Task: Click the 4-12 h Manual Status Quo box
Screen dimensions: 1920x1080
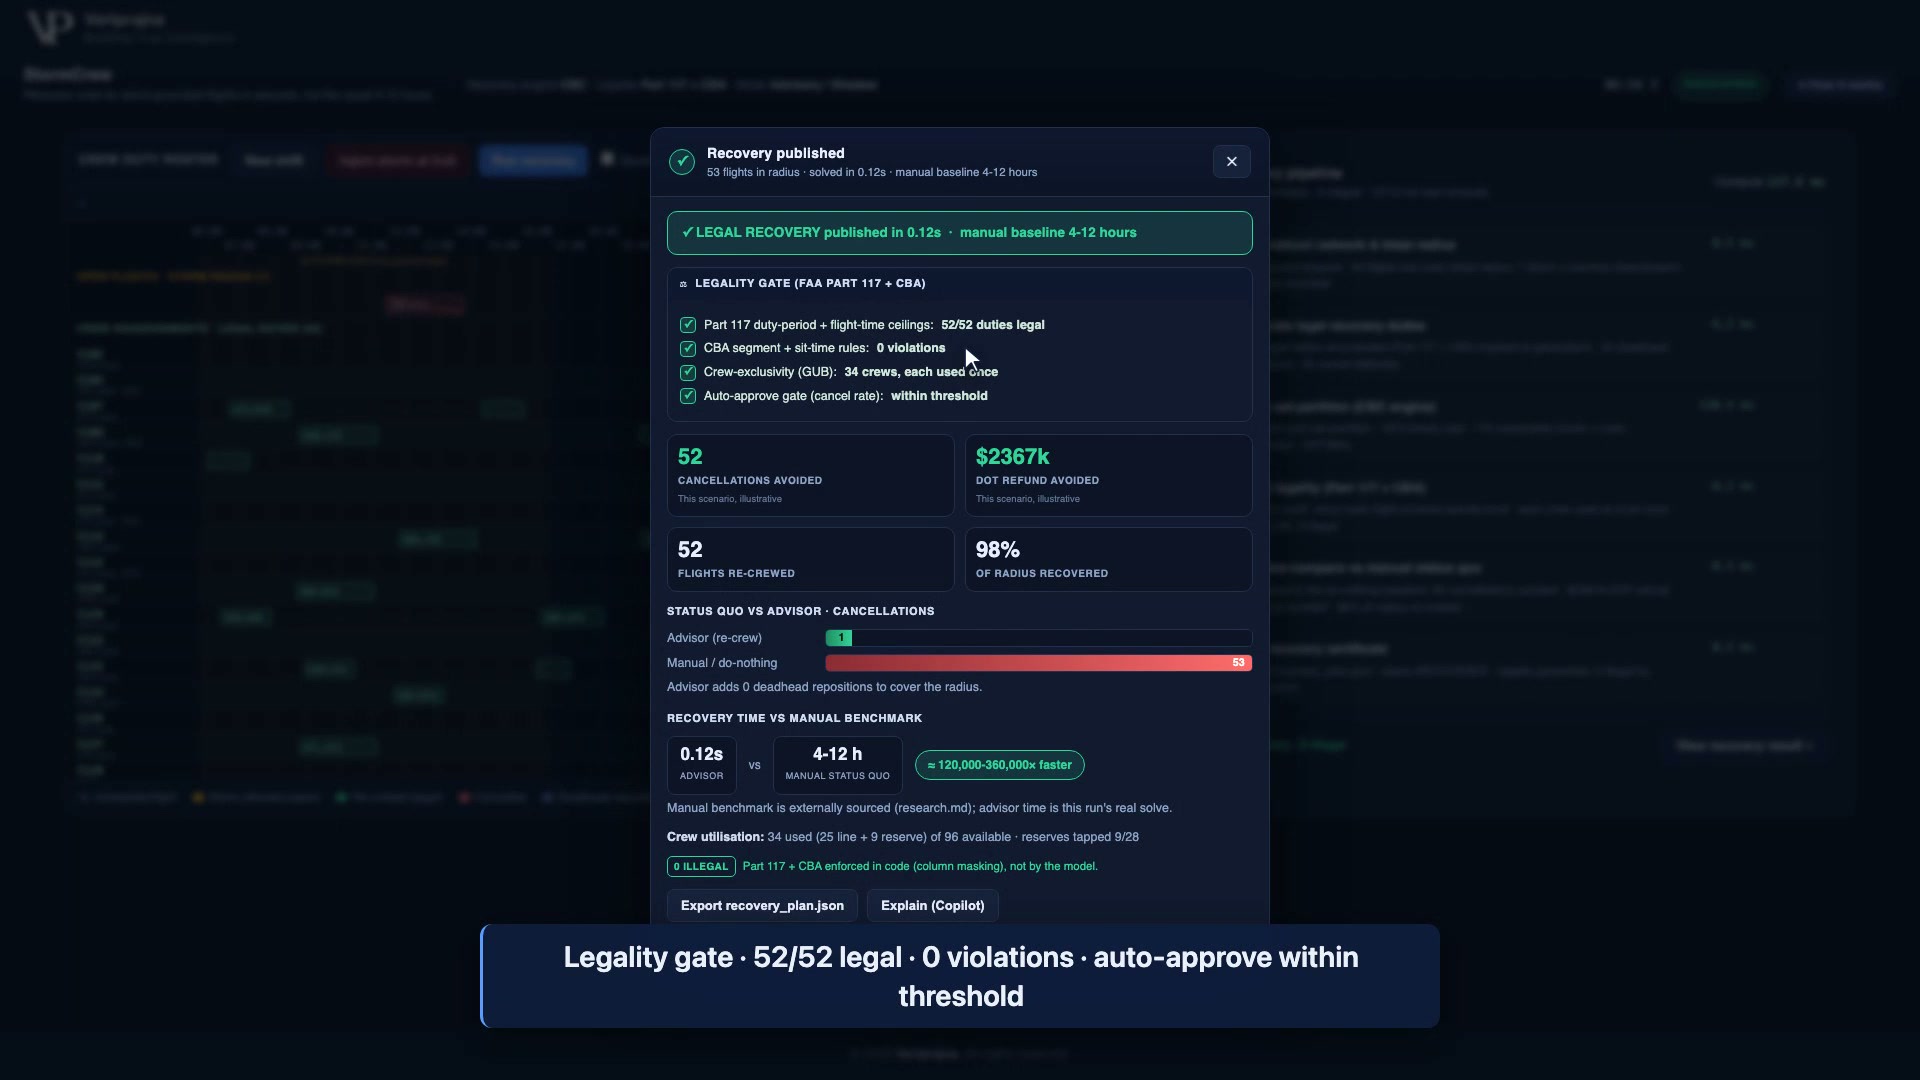Action: (837, 765)
